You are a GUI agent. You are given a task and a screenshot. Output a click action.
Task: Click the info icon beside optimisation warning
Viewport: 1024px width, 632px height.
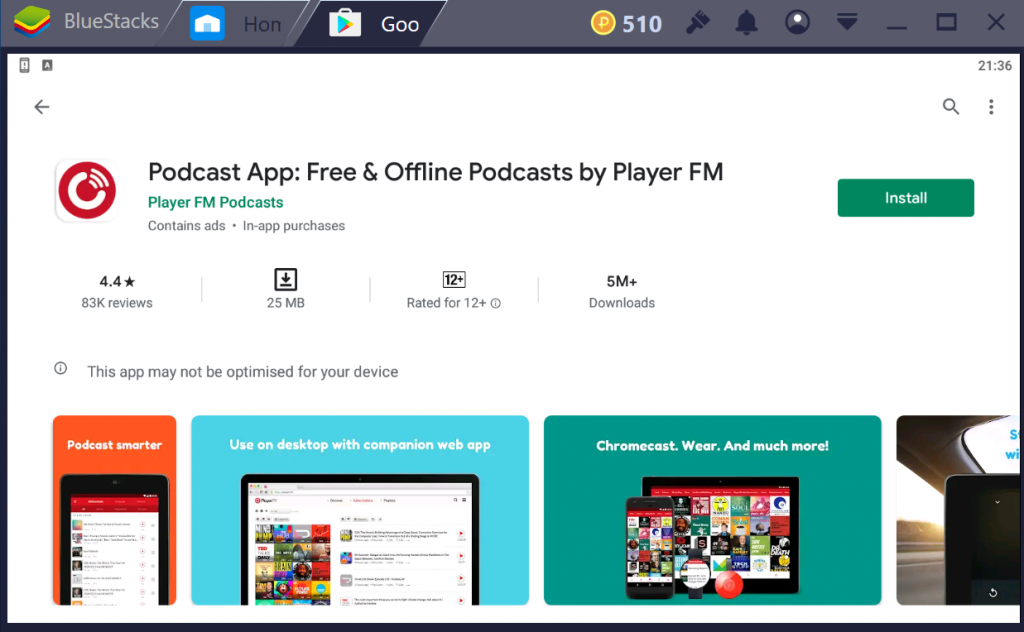click(61, 369)
